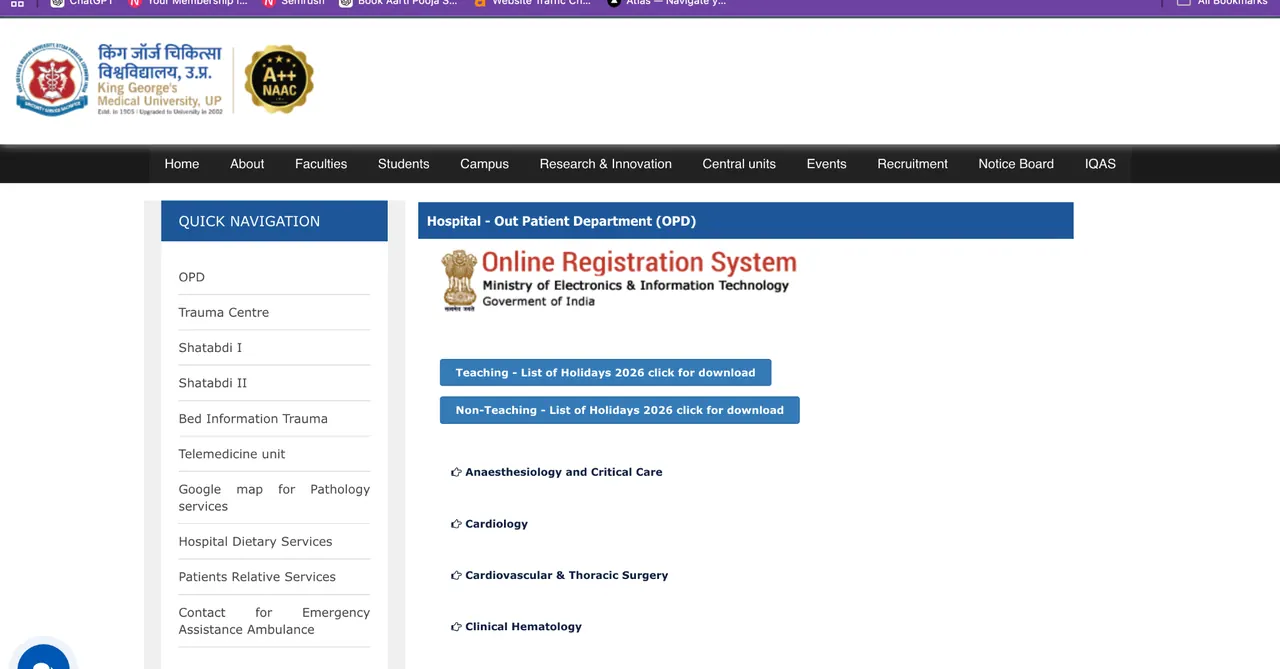Go to the Home menu item
This screenshot has width=1280, height=669.
[x=182, y=164]
